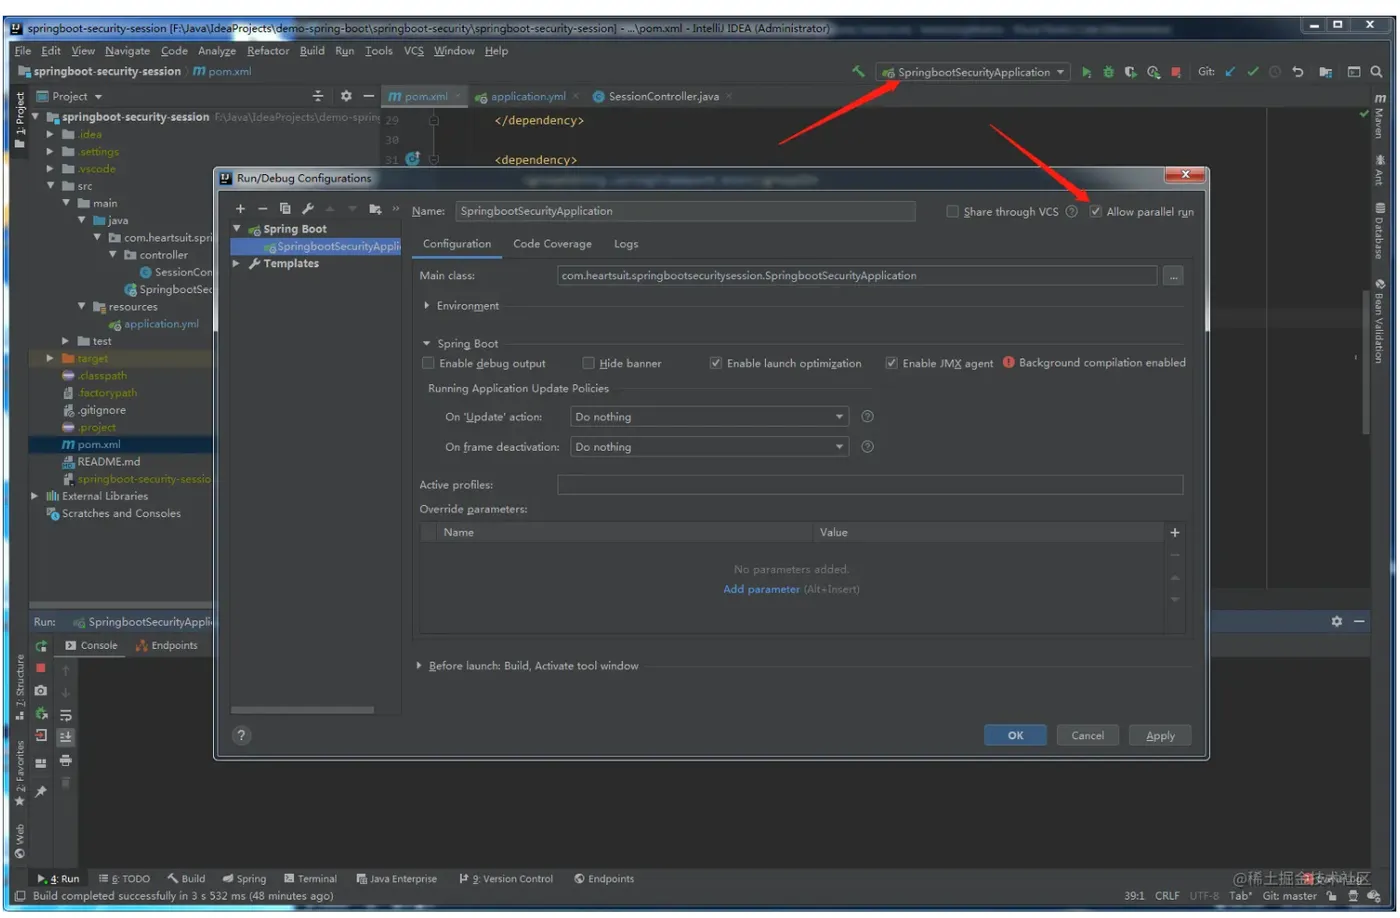Remove the selected run configuration

point(262,209)
